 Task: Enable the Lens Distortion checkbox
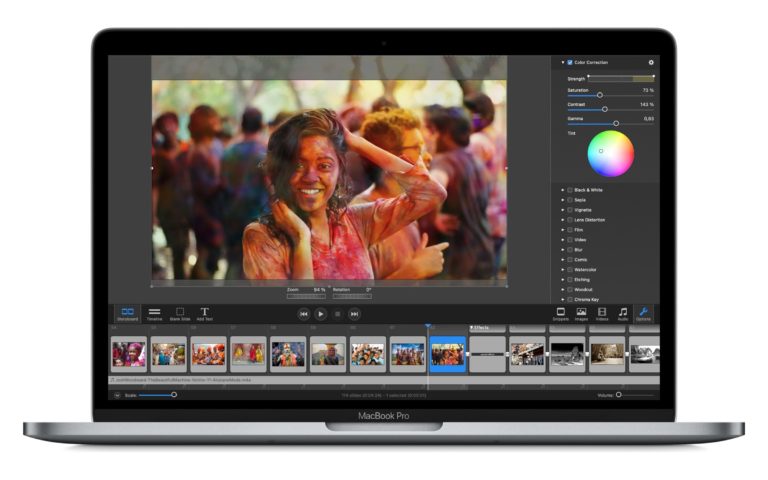click(x=570, y=220)
